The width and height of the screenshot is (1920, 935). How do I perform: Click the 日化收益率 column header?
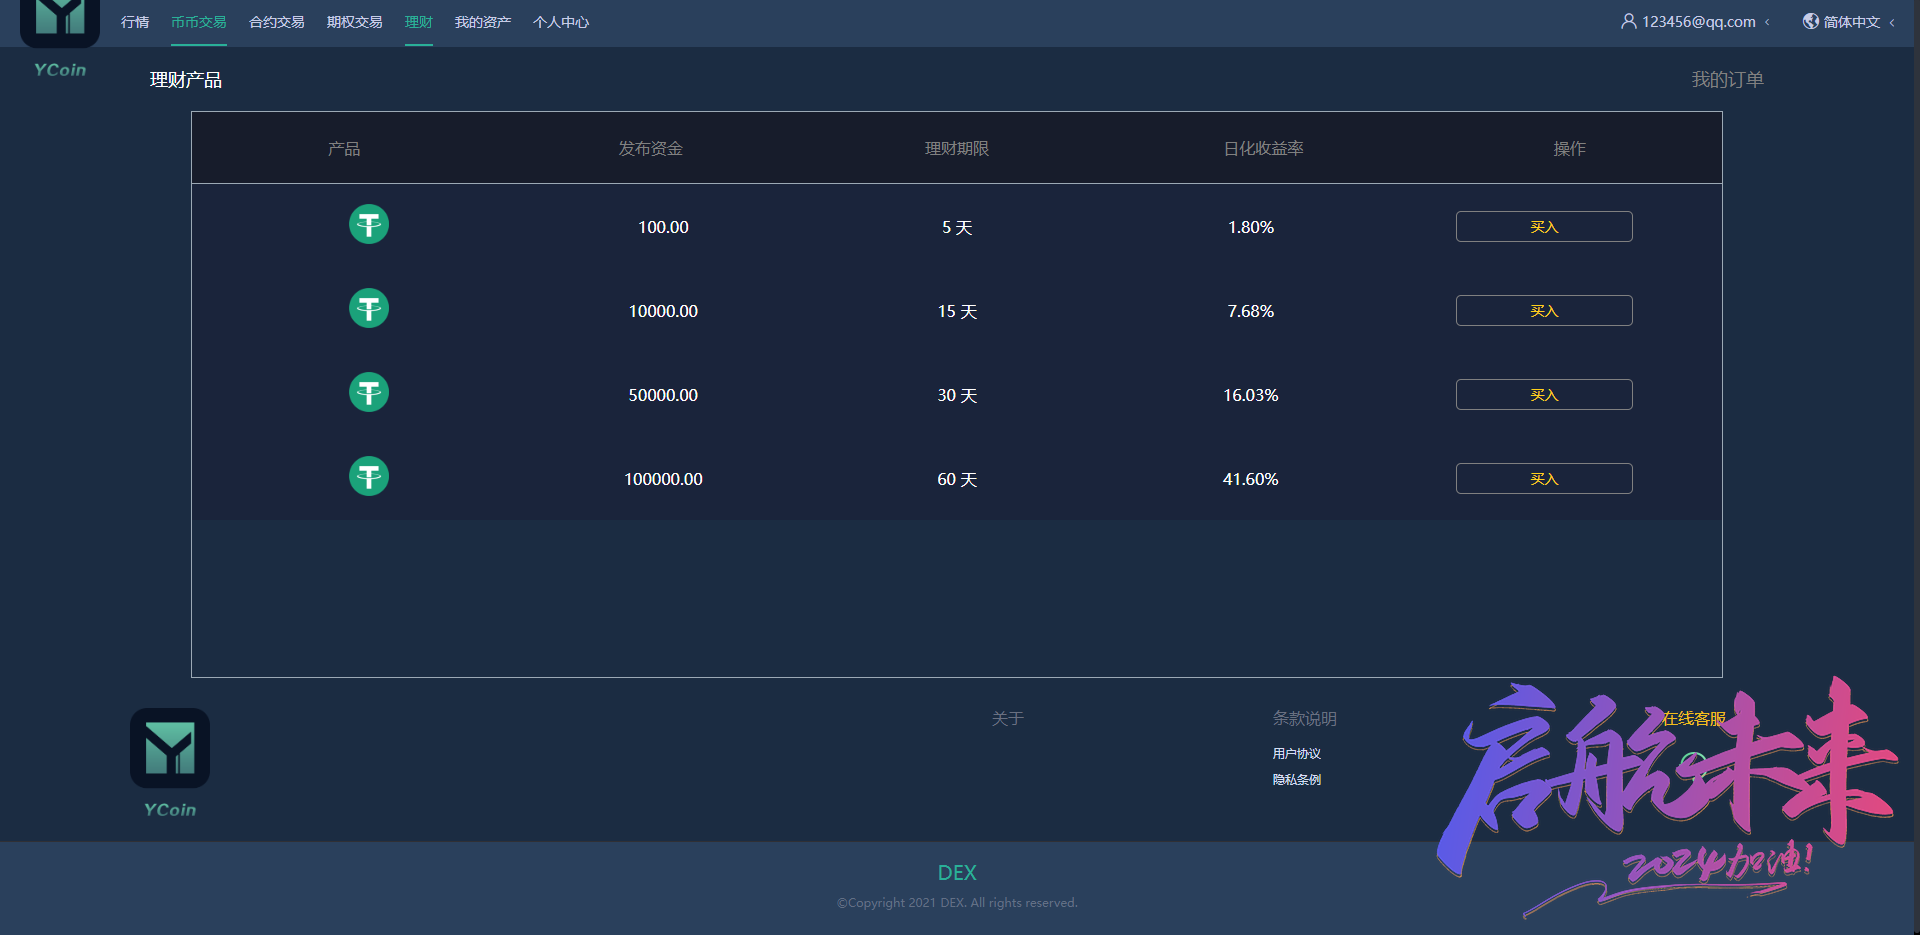[x=1263, y=149]
